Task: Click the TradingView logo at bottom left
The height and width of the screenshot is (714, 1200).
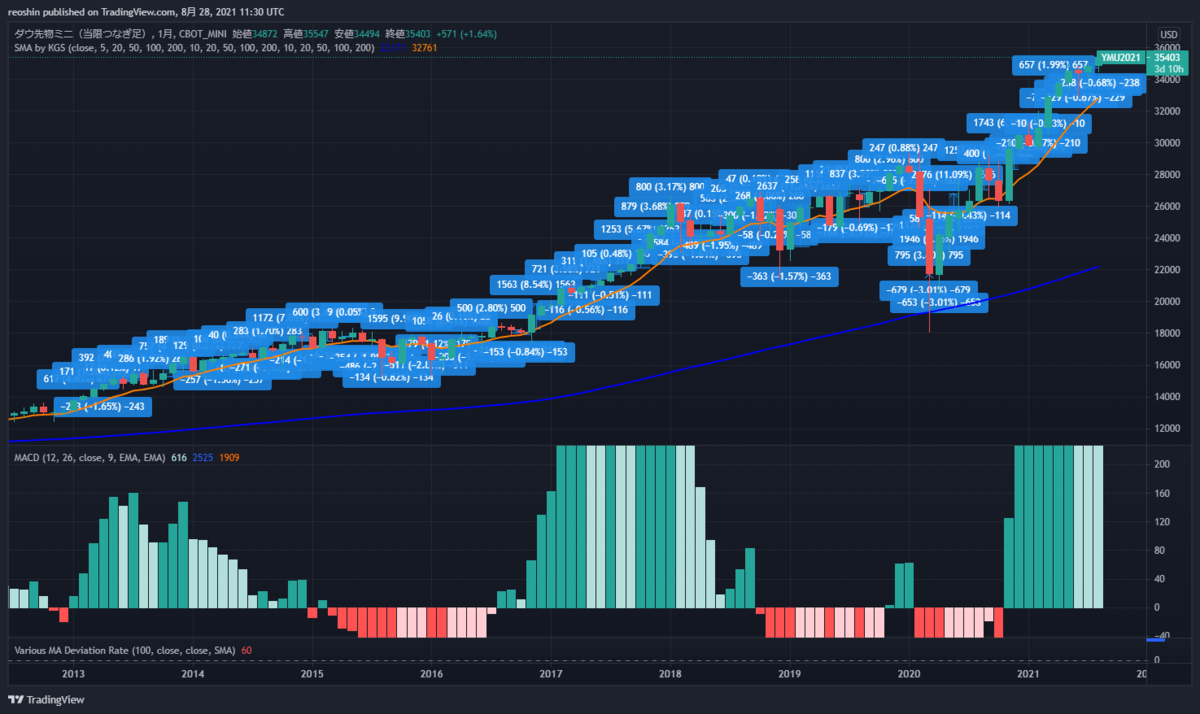Action: click(48, 700)
